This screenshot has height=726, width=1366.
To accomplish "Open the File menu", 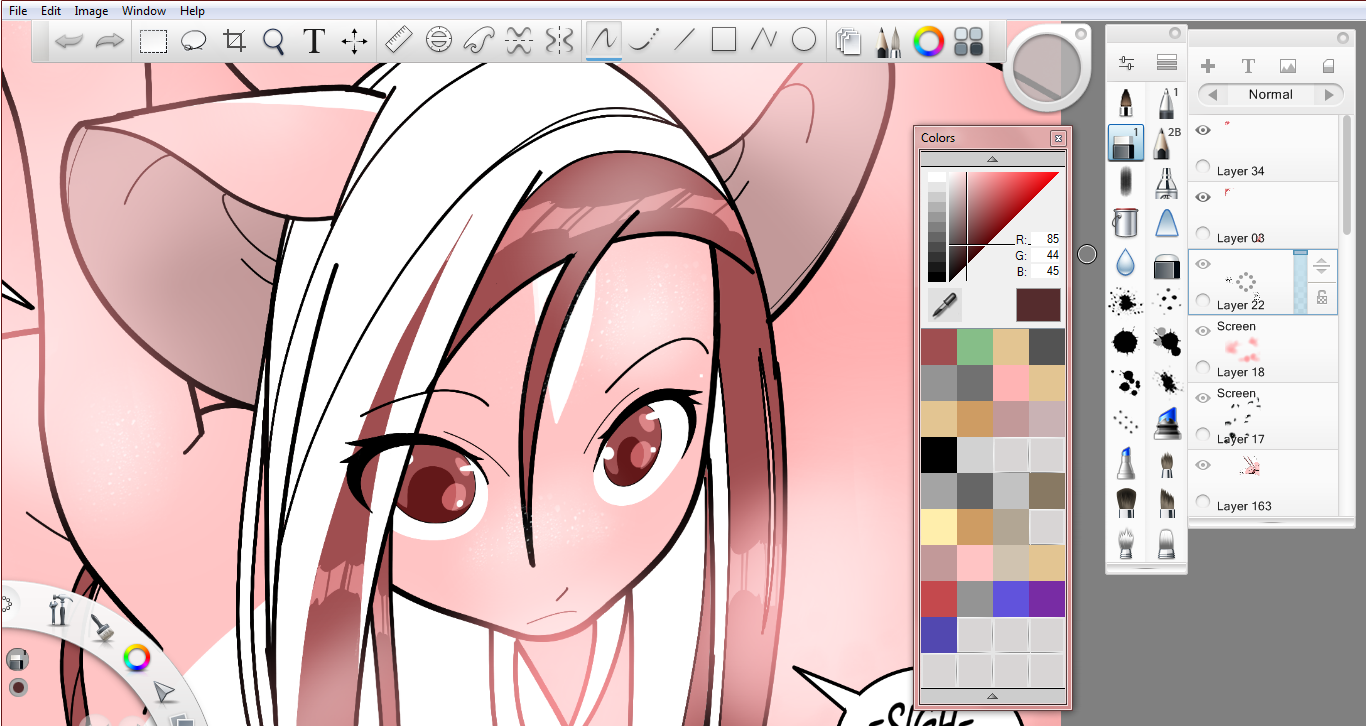I will pyautogui.click(x=18, y=11).
